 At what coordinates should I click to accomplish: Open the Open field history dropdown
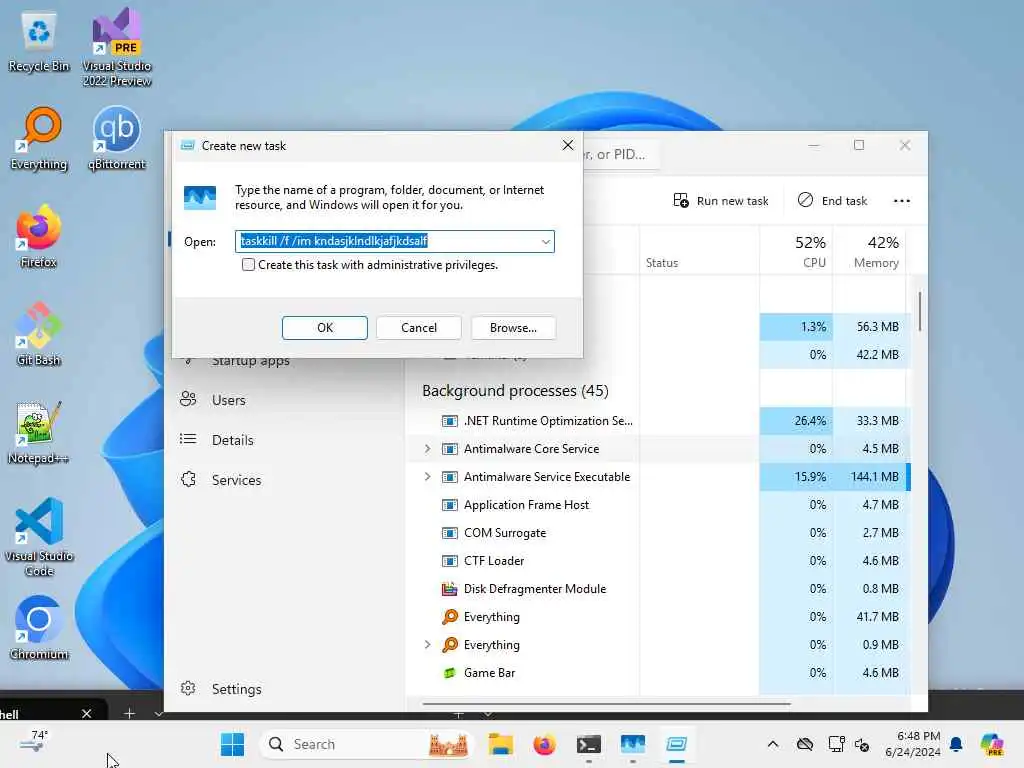coord(545,242)
